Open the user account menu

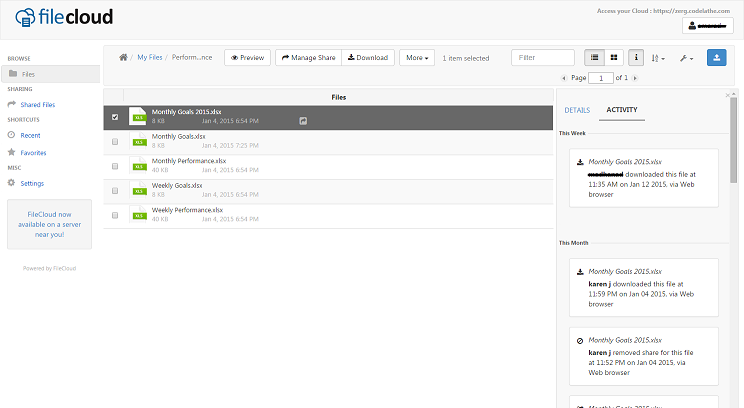[707, 26]
